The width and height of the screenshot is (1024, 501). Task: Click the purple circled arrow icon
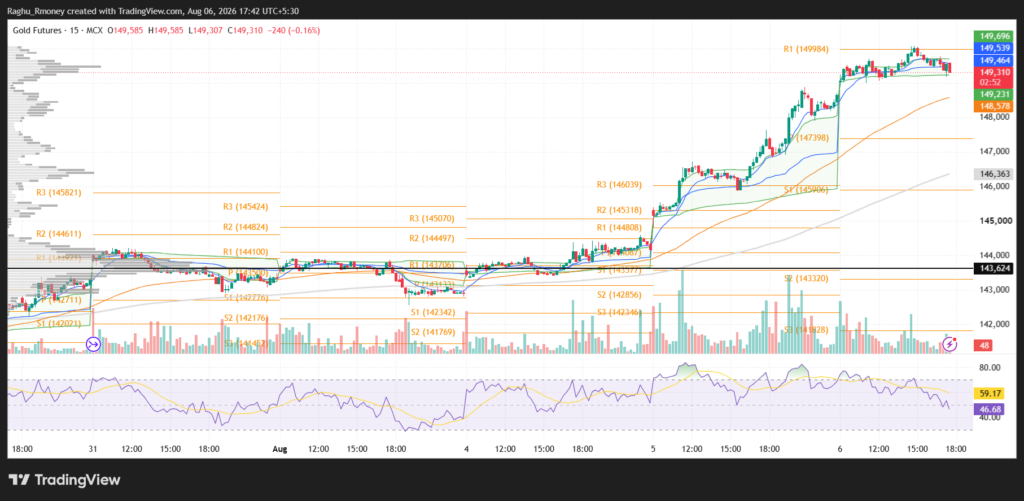(93, 344)
